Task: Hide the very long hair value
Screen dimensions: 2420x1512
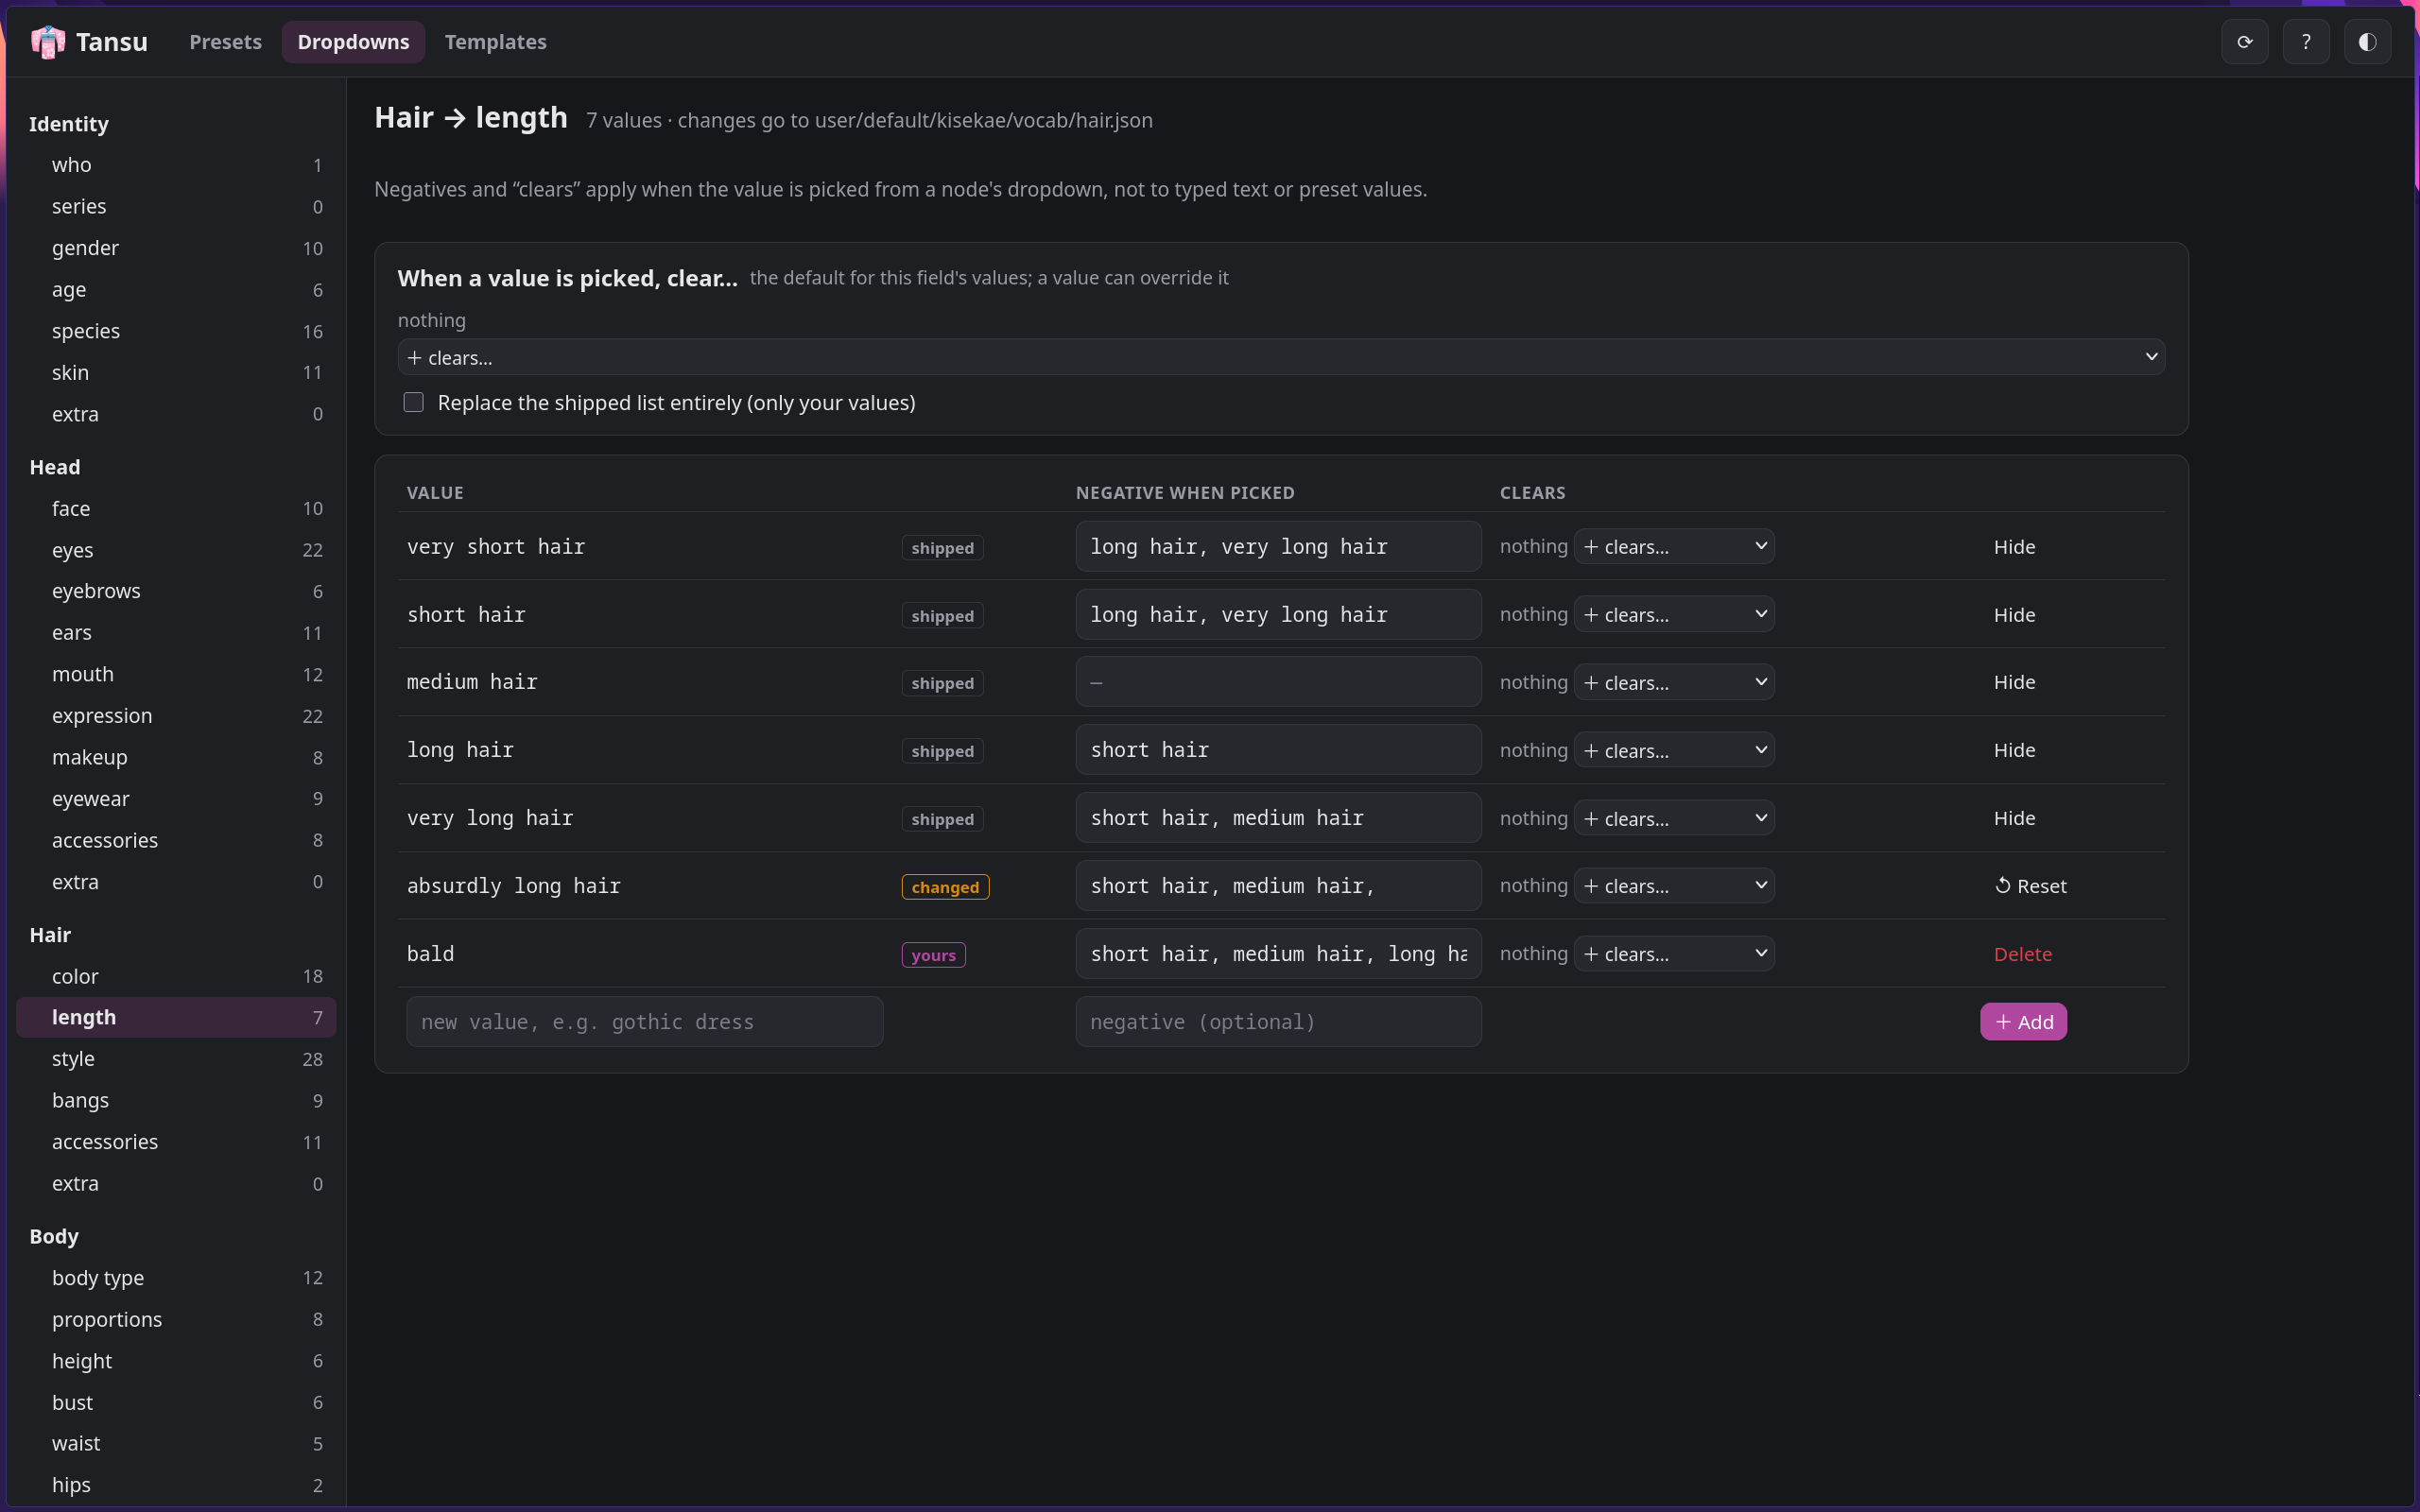Action: (x=2014, y=818)
